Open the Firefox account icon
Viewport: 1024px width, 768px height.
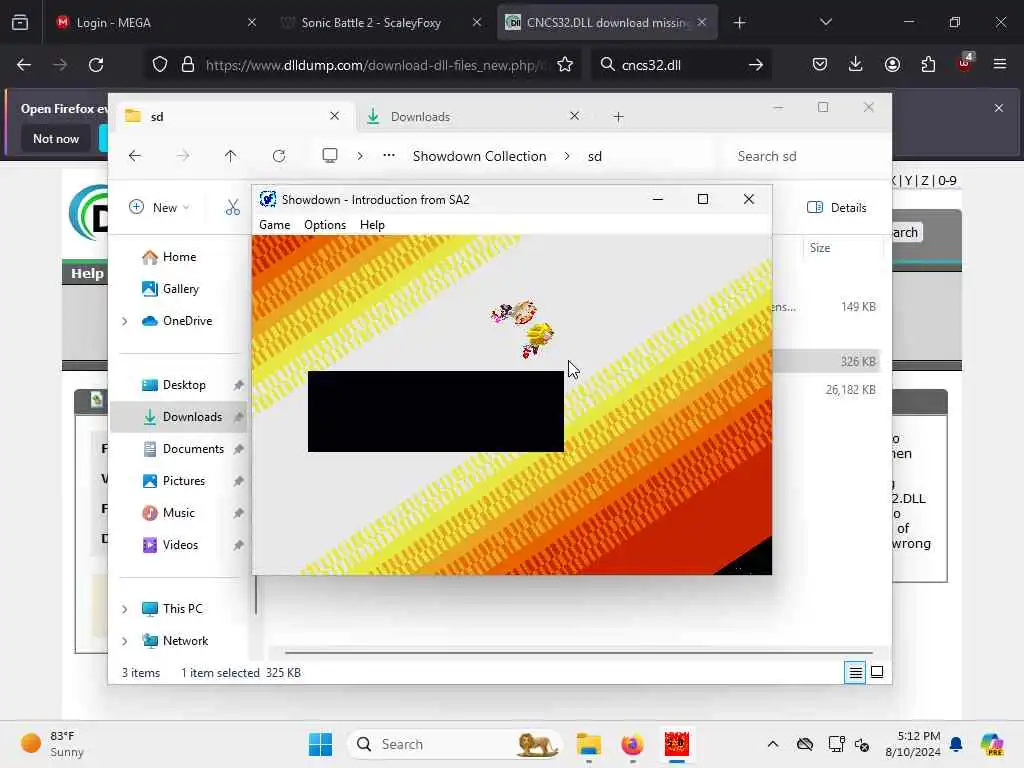[892, 65]
